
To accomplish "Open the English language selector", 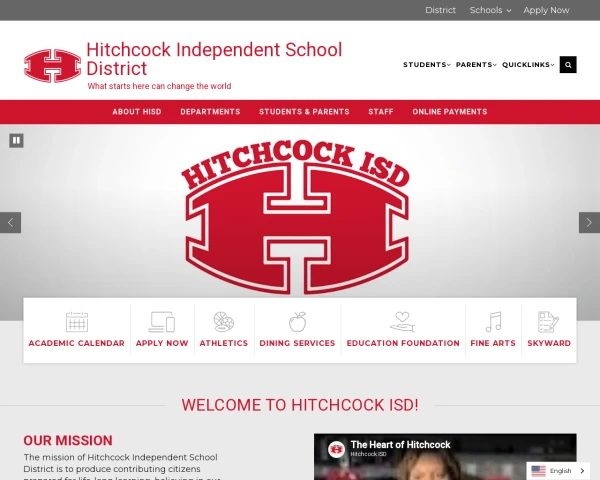I will 558,471.
